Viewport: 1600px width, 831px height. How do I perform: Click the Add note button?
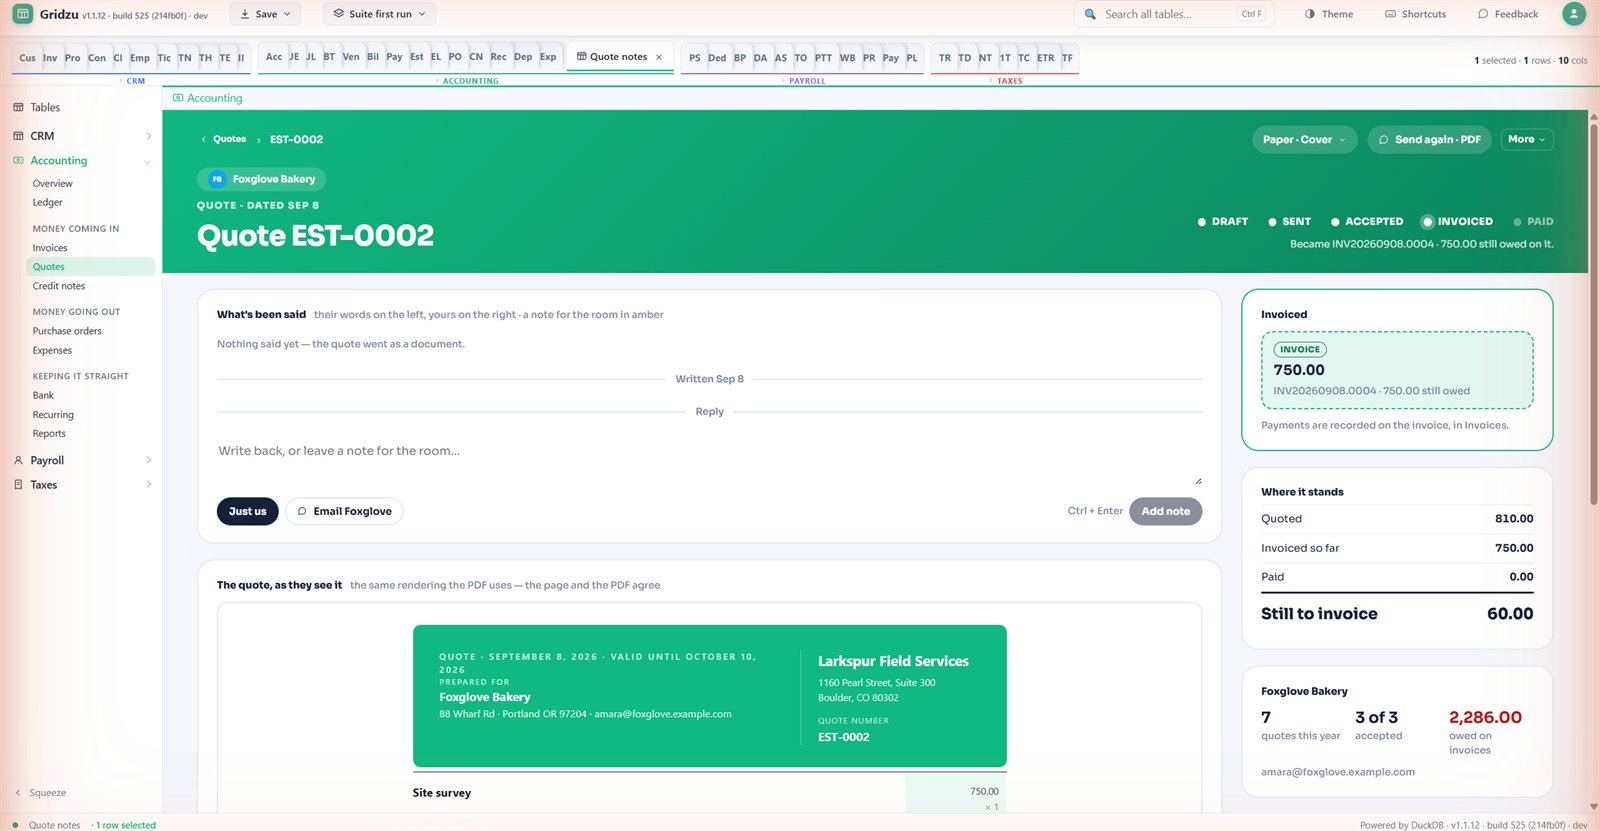click(1165, 511)
